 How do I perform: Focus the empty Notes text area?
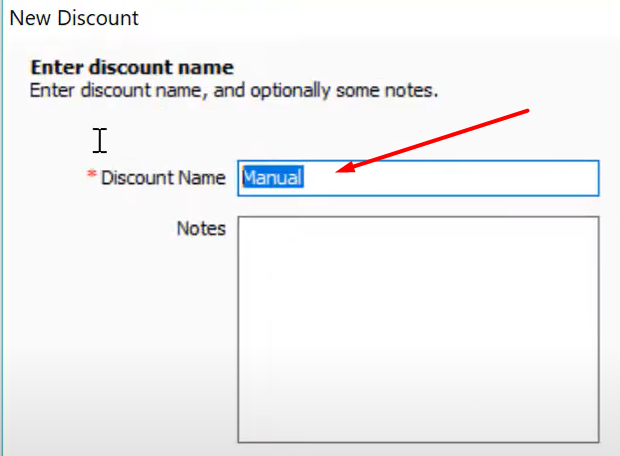point(418,329)
